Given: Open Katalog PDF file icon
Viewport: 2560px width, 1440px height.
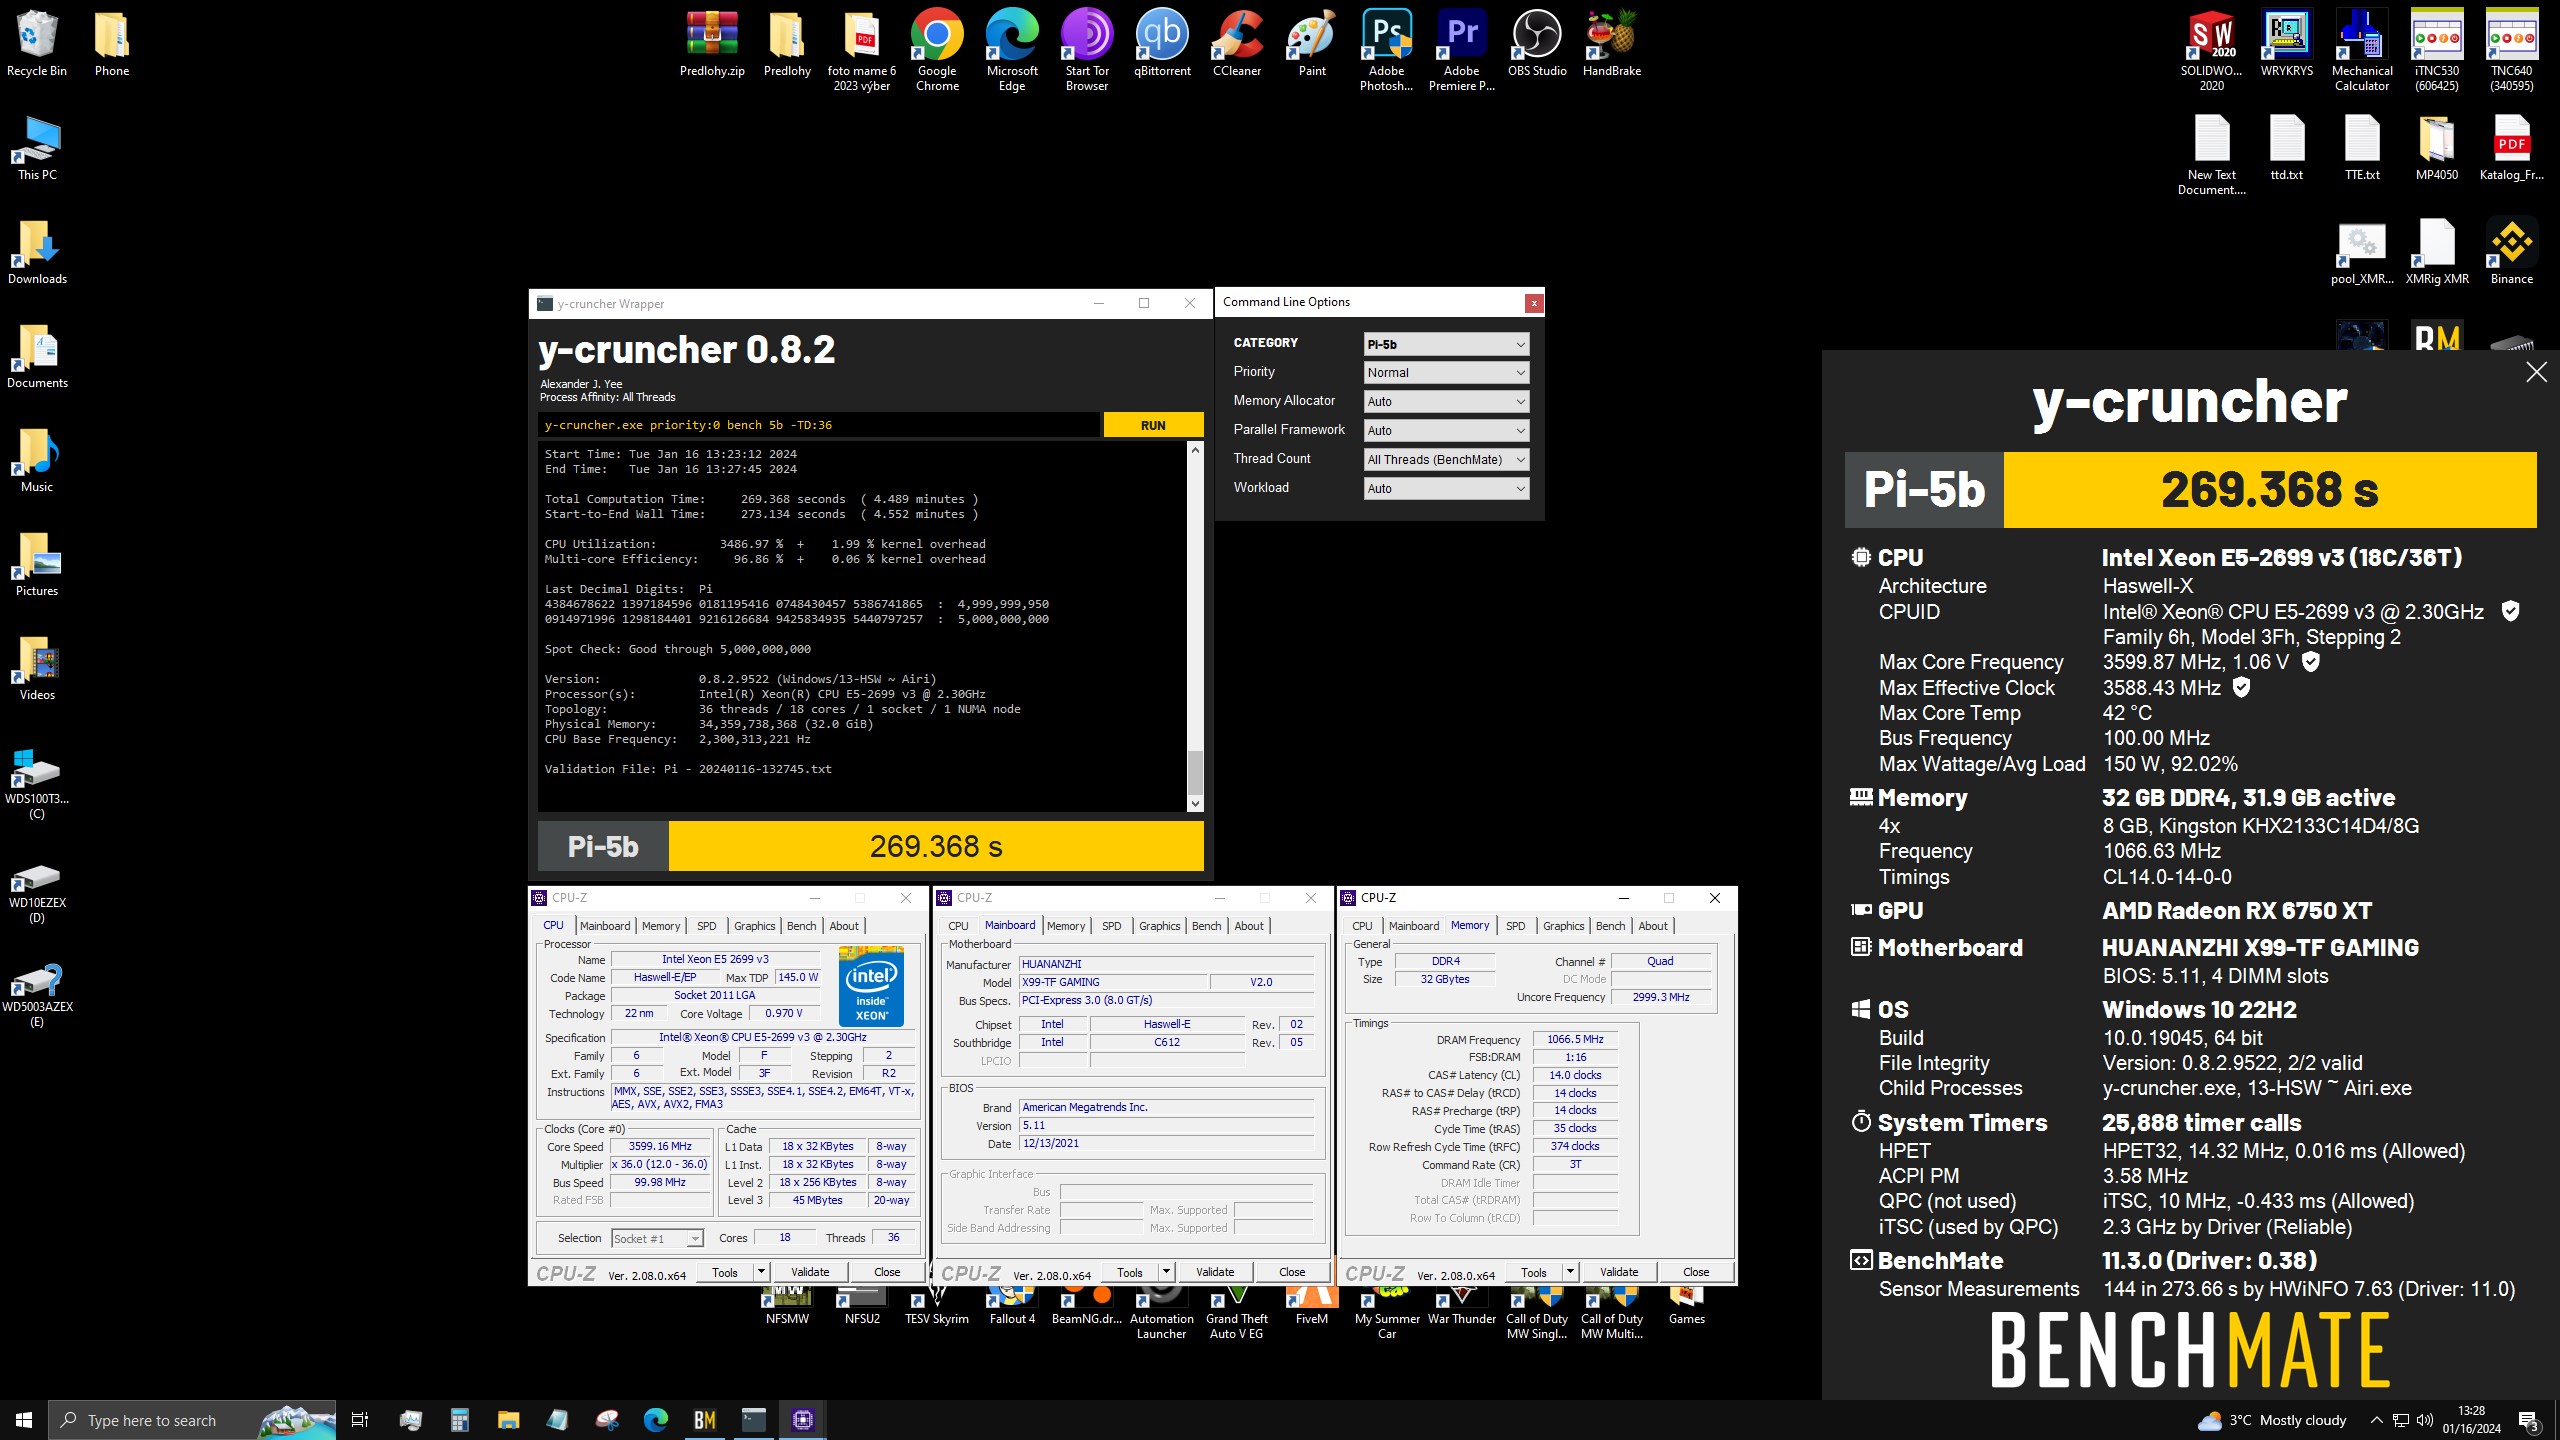Looking at the screenshot, I should [x=2511, y=148].
